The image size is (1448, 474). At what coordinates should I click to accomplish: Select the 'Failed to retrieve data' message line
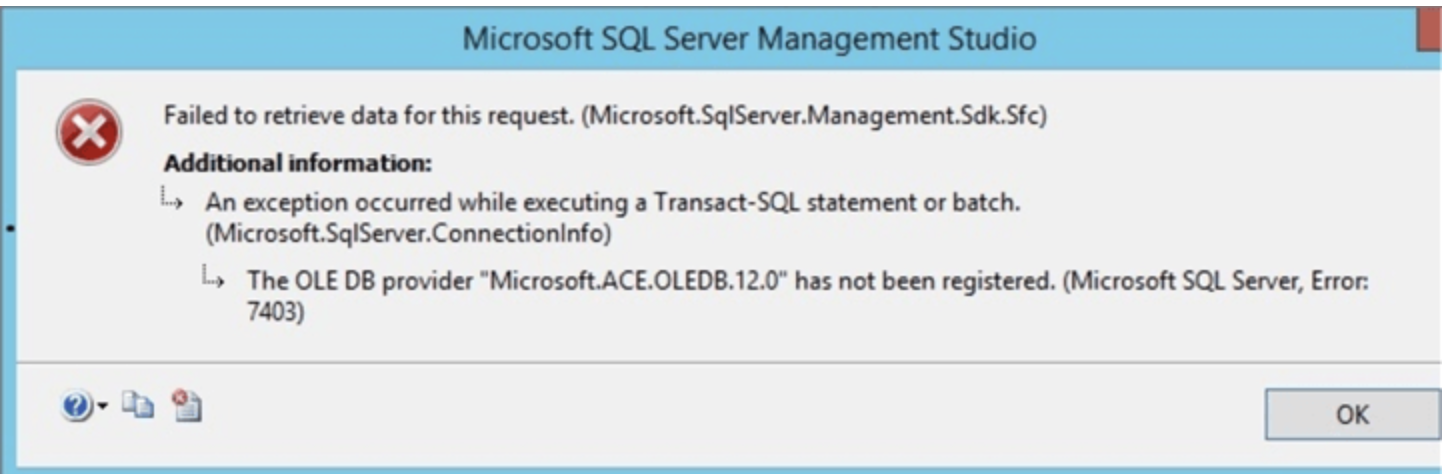coord(605,116)
